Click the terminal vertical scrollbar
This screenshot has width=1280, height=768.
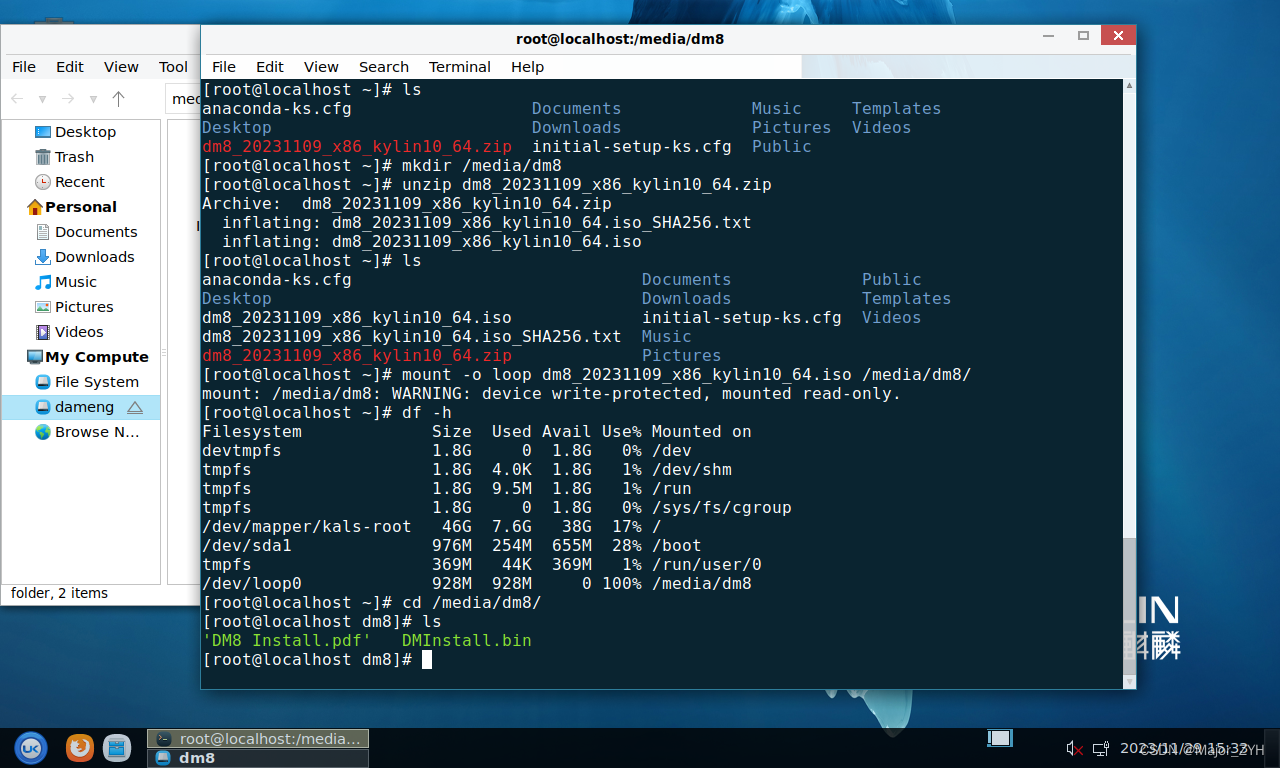(x=1129, y=400)
